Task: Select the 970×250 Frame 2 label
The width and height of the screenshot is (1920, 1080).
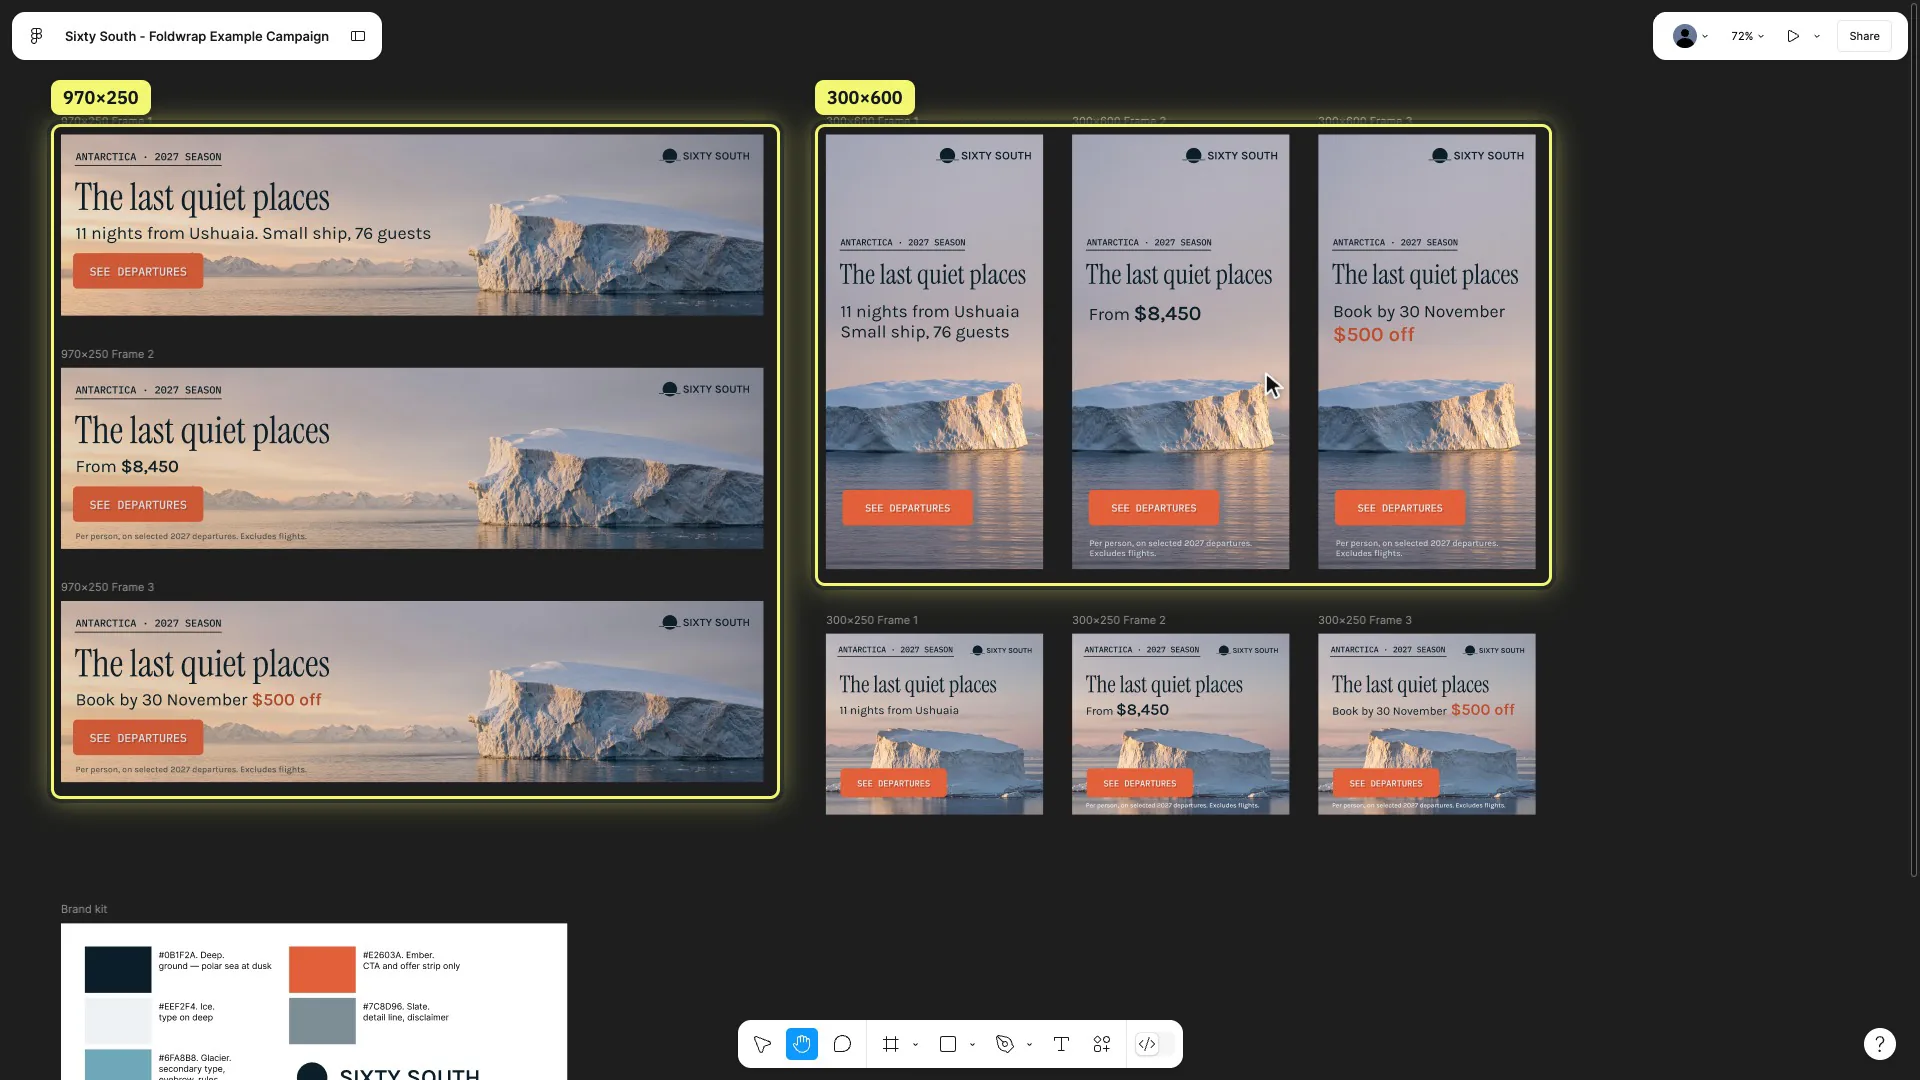Action: [x=107, y=354]
